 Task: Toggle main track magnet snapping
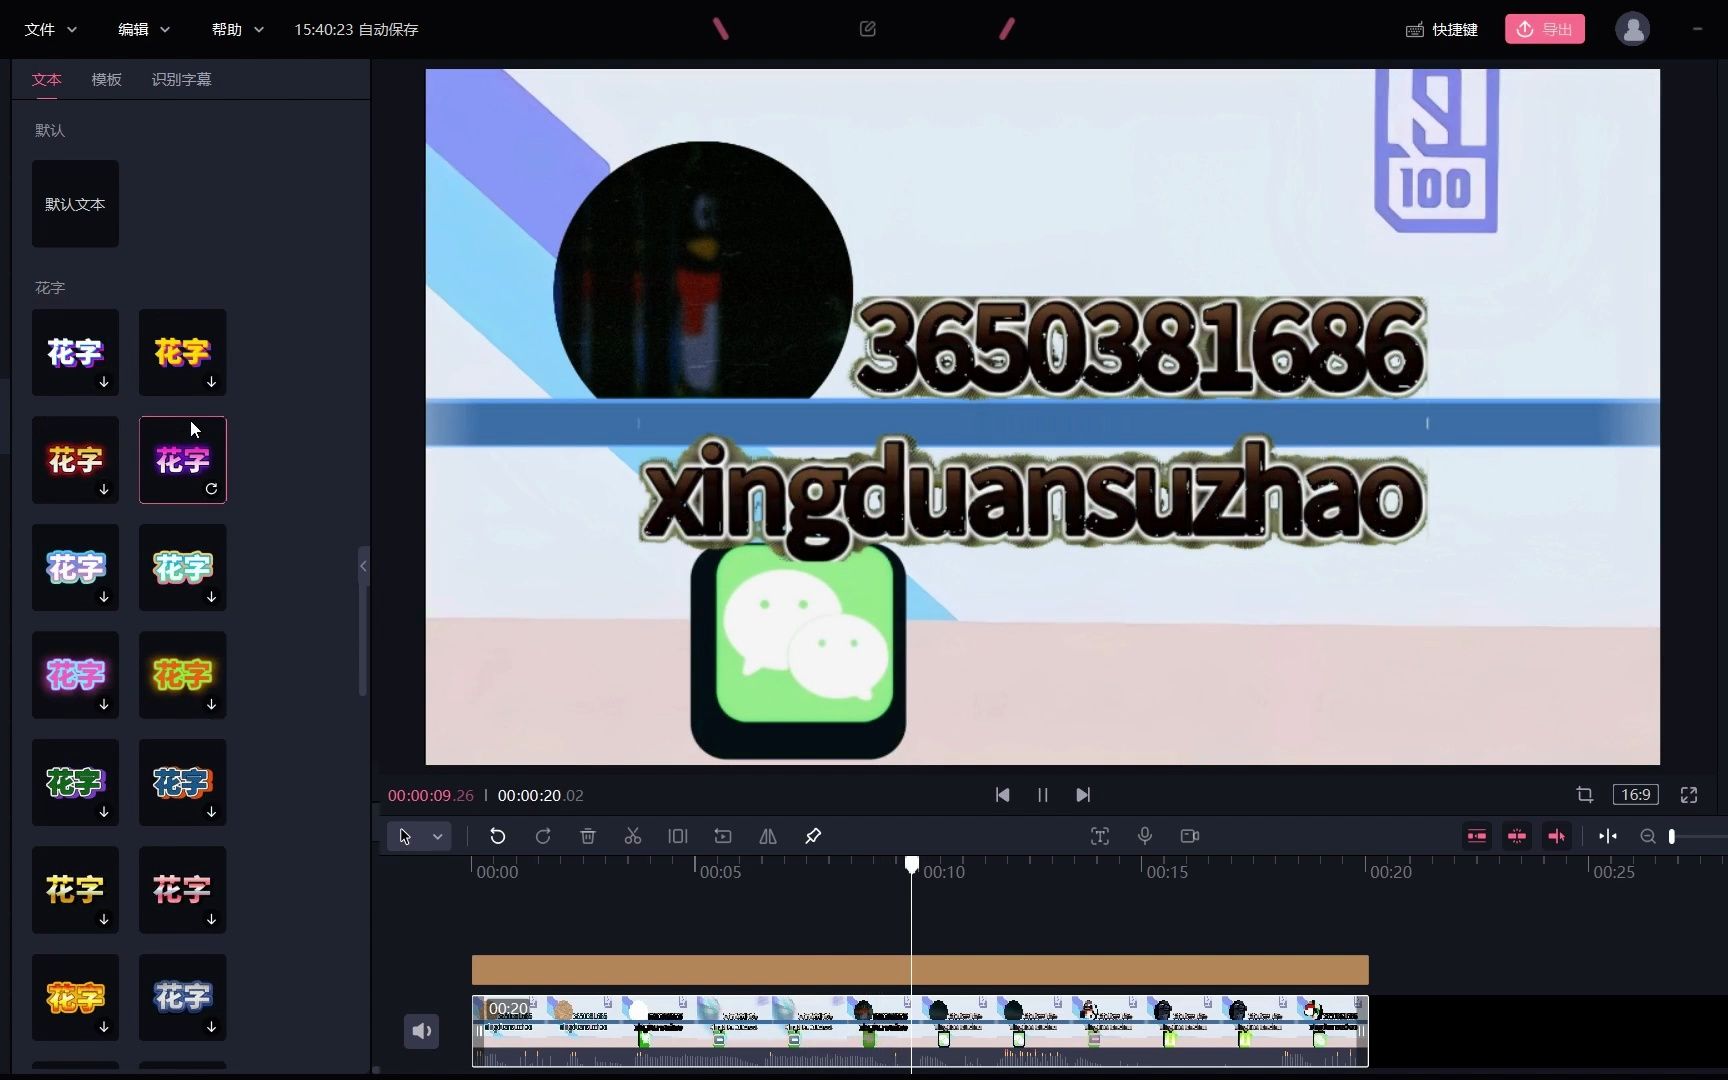coord(1477,836)
